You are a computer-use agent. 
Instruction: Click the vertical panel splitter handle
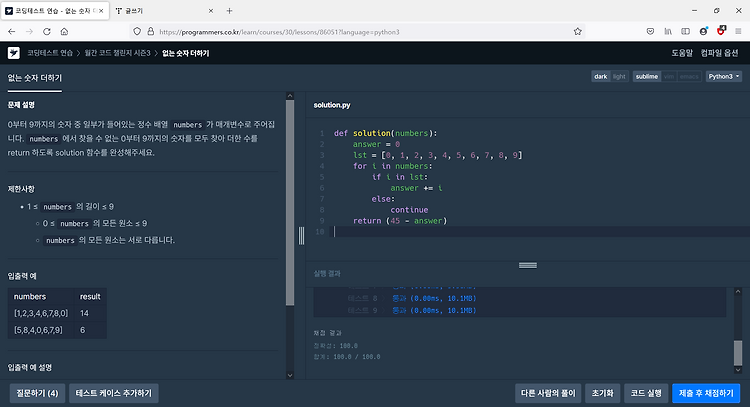301,236
